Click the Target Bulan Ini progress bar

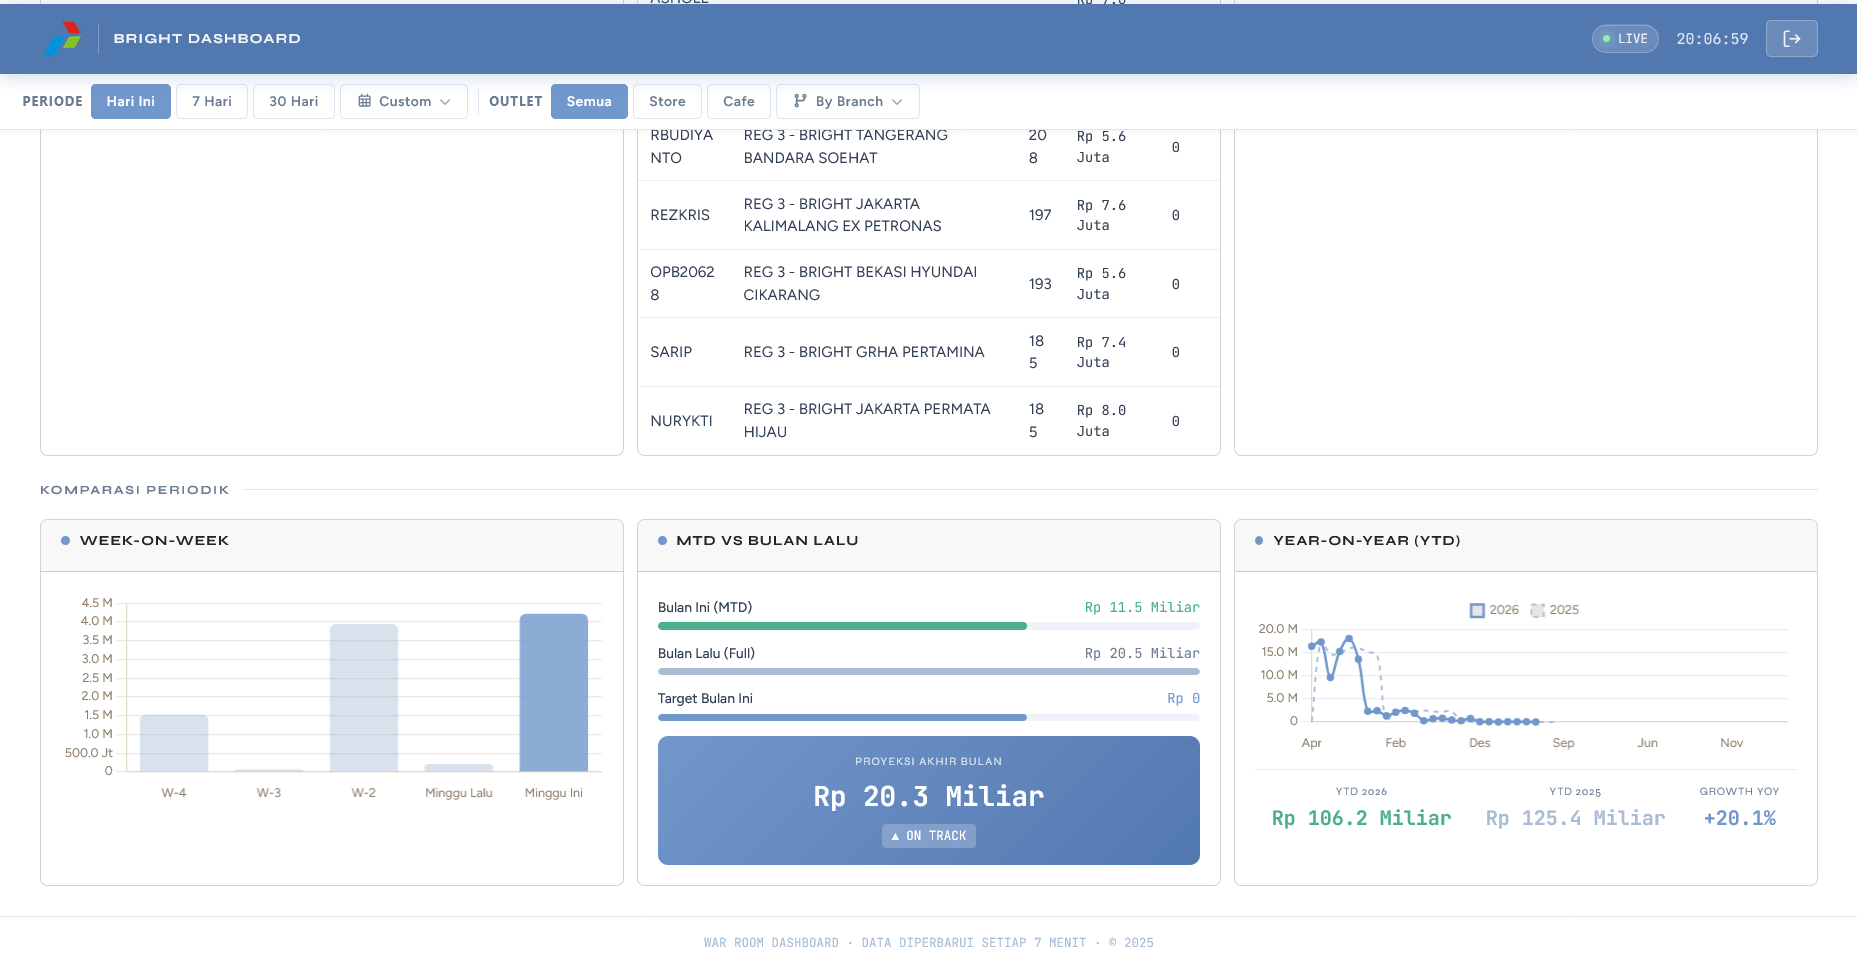[x=929, y=717]
